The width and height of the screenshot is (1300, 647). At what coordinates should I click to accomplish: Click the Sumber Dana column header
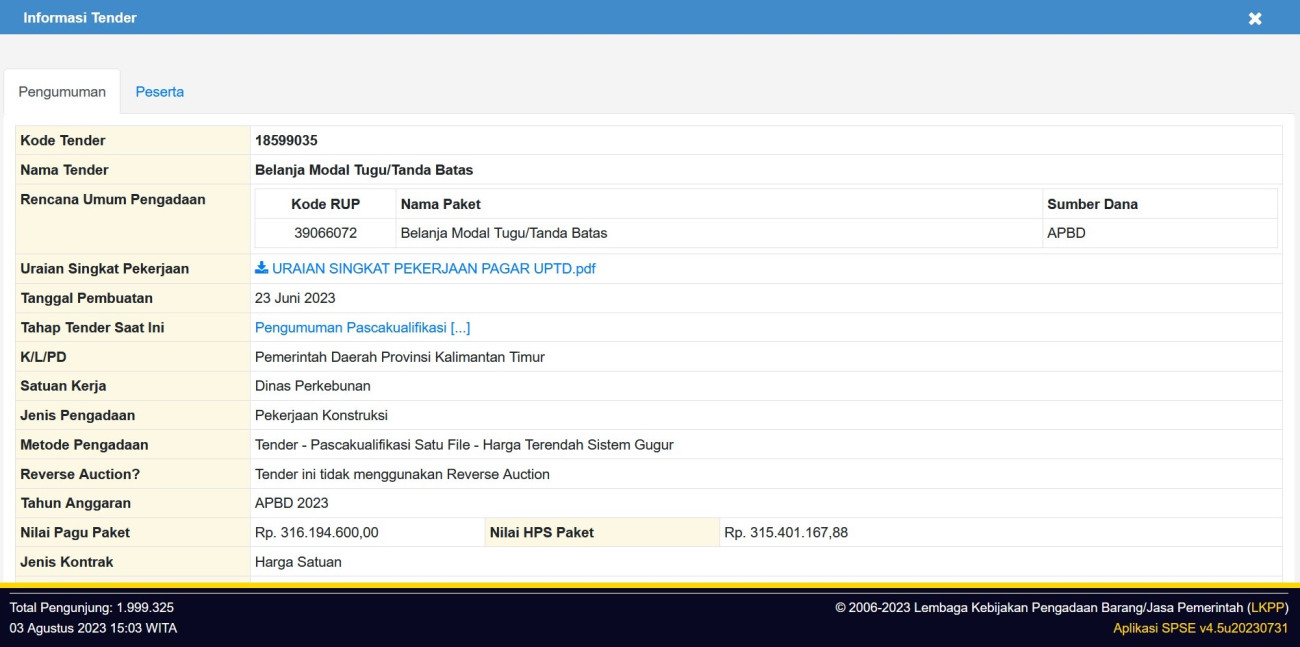pyautogui.click(x=1092, y=204)
